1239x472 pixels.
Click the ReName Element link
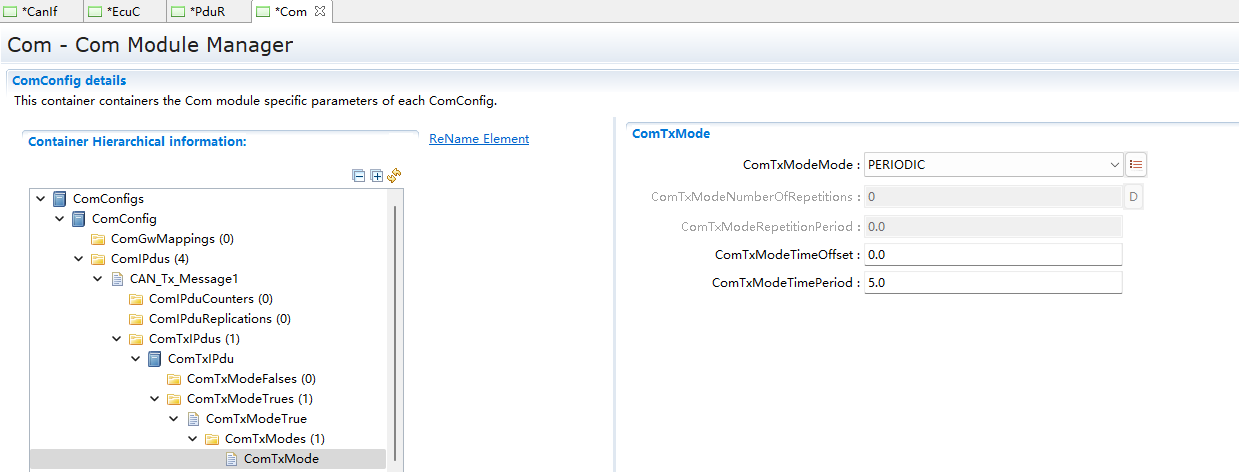[x=479, y=139]
